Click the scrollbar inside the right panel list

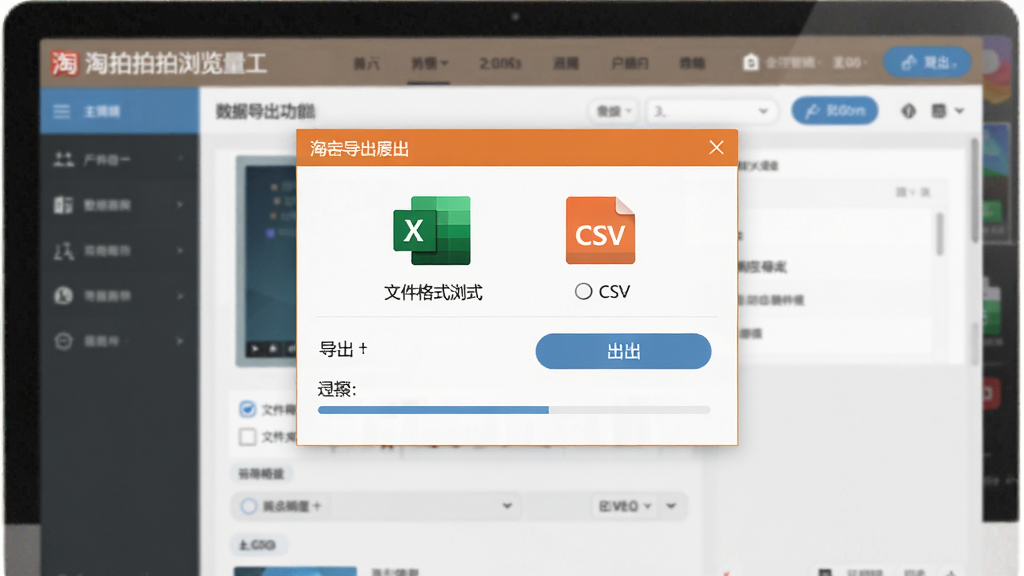tap(940, 233)
